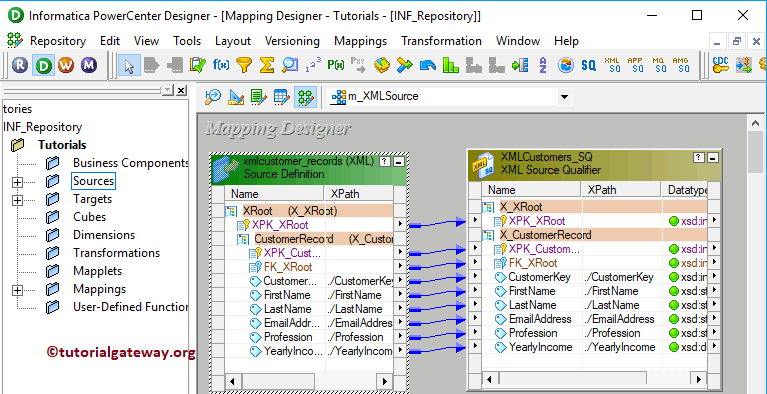Click the Name column header in source definition
The width and height of the screenshot is (767, 394).
click(x=274, y=193)
